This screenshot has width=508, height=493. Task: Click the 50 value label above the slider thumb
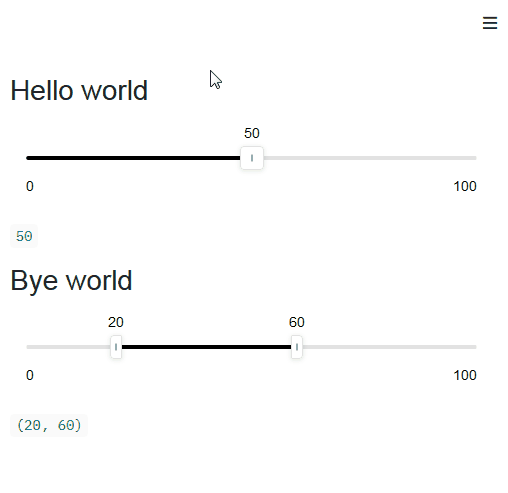pyautogui.click(x=252, y=133)
